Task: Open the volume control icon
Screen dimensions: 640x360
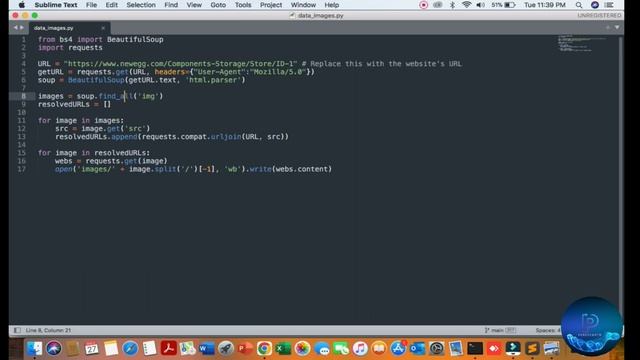Action: point(481,5)
